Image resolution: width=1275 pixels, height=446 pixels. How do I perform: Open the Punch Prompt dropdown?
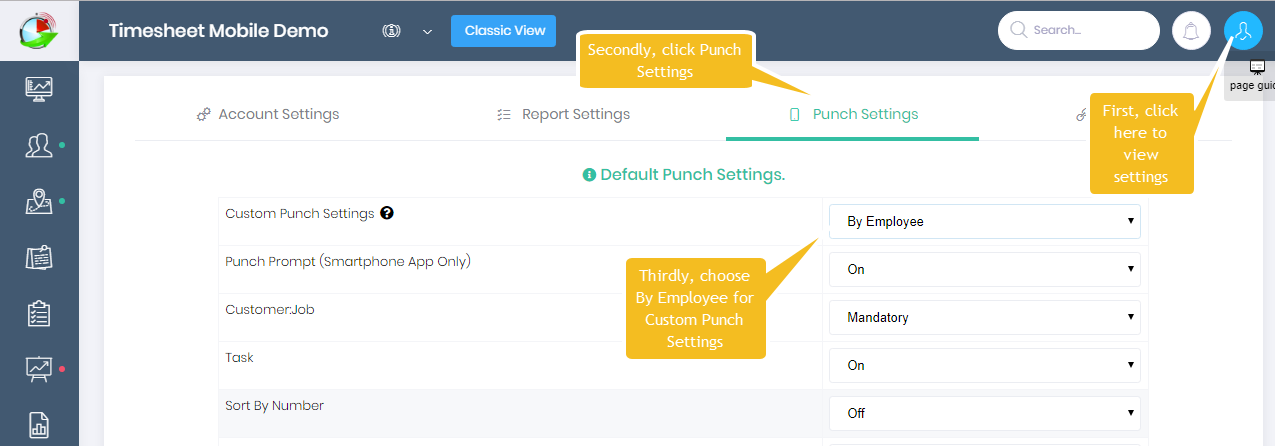(985, 269)
